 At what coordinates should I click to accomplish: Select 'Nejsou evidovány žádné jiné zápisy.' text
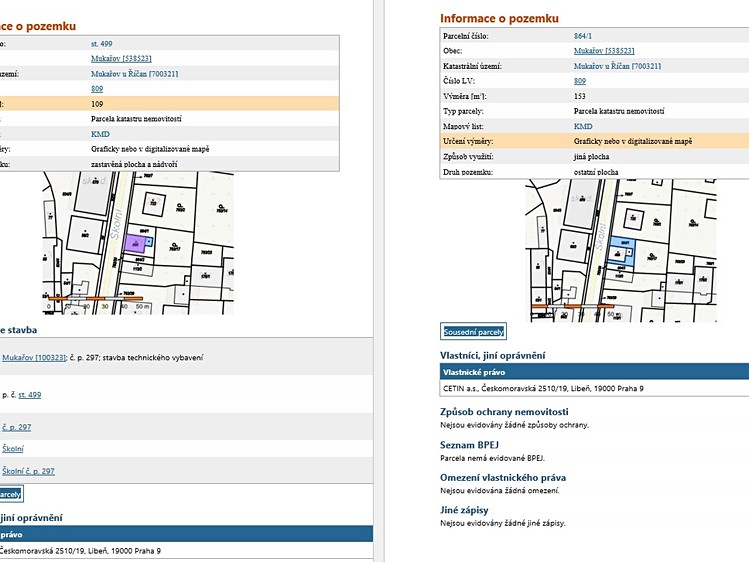[x=503, y=523]
